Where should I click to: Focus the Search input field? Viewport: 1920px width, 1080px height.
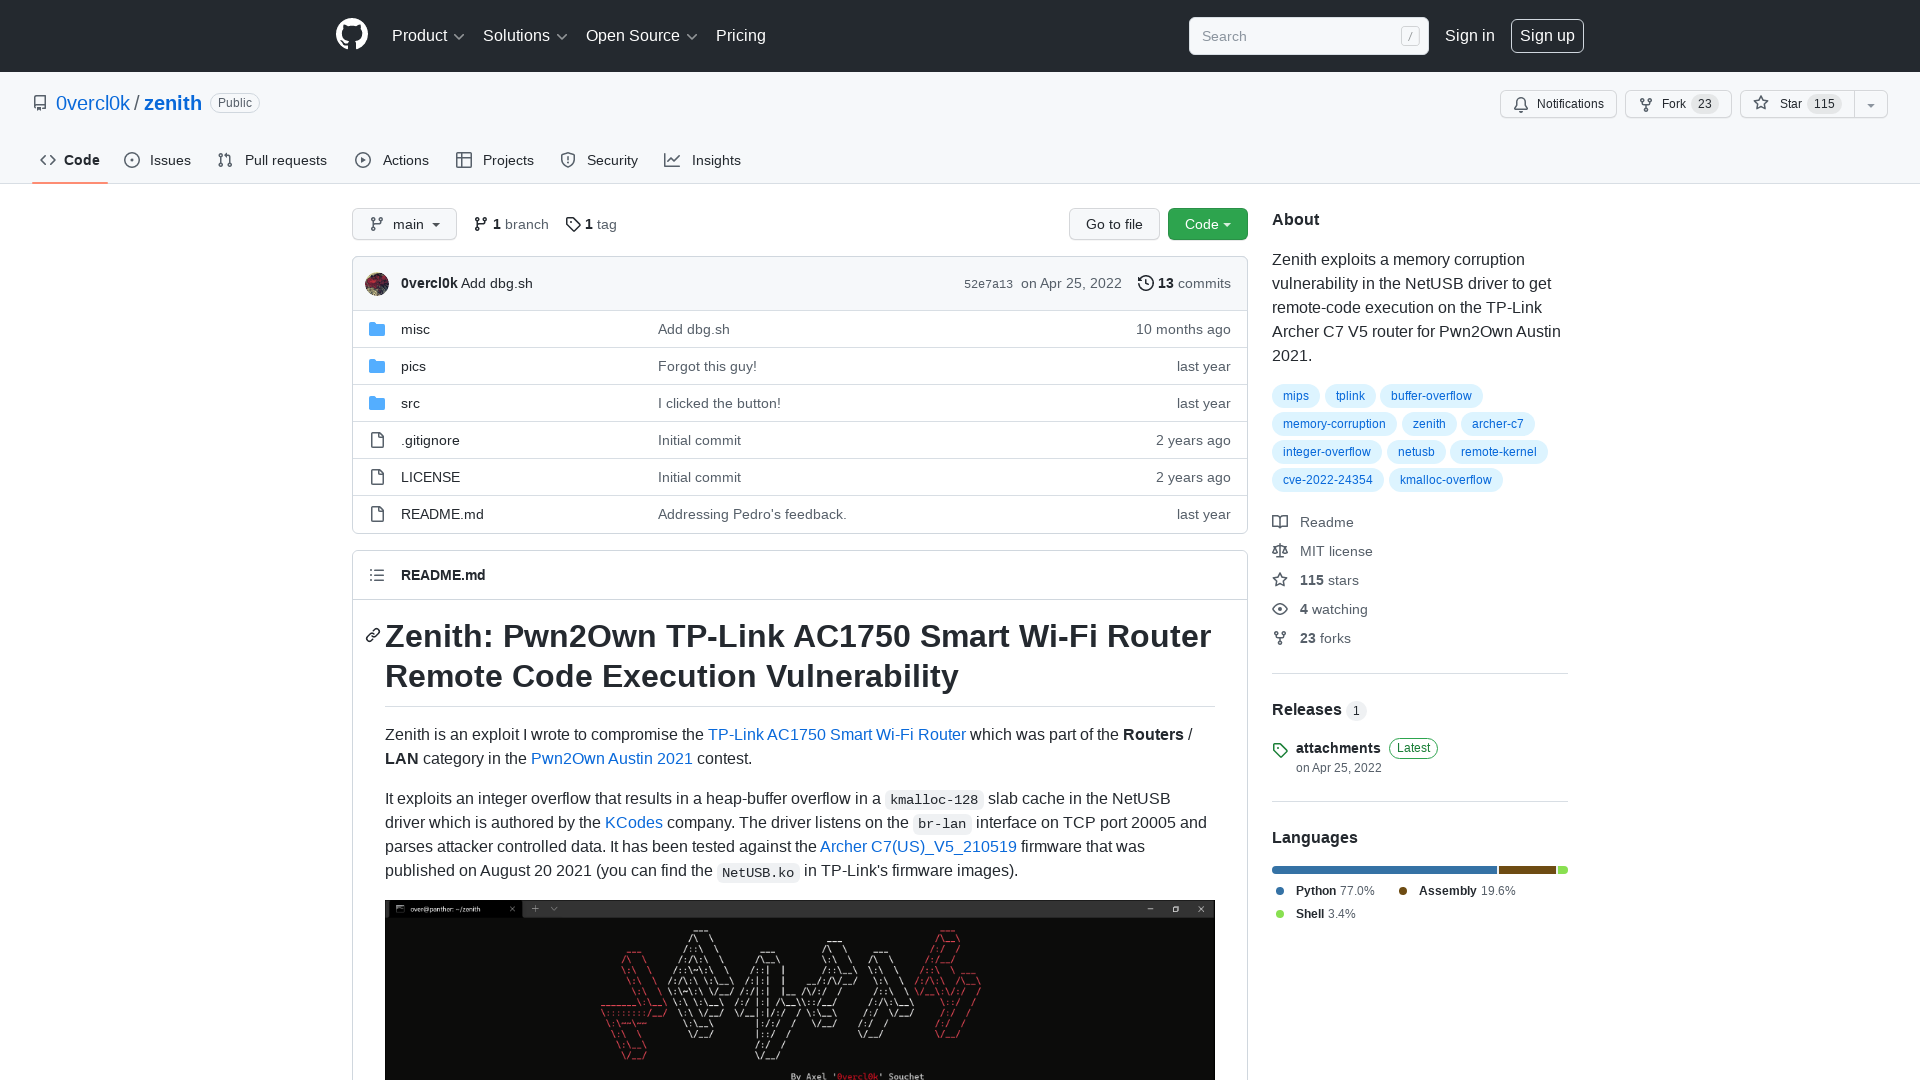click(1308, 36)
